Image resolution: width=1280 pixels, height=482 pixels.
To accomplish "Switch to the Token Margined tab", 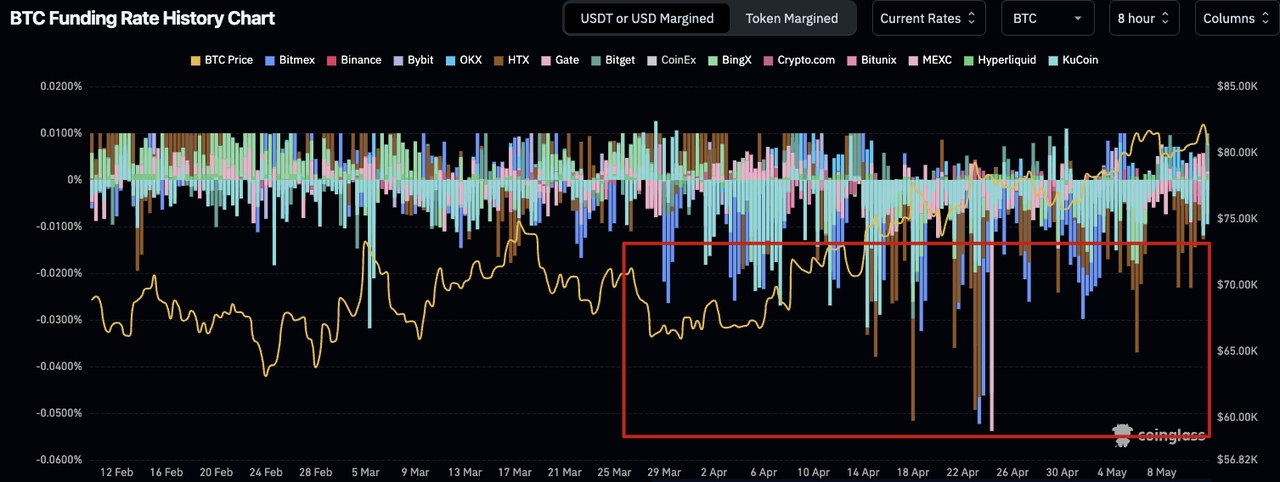I will [x=794, y=18].
